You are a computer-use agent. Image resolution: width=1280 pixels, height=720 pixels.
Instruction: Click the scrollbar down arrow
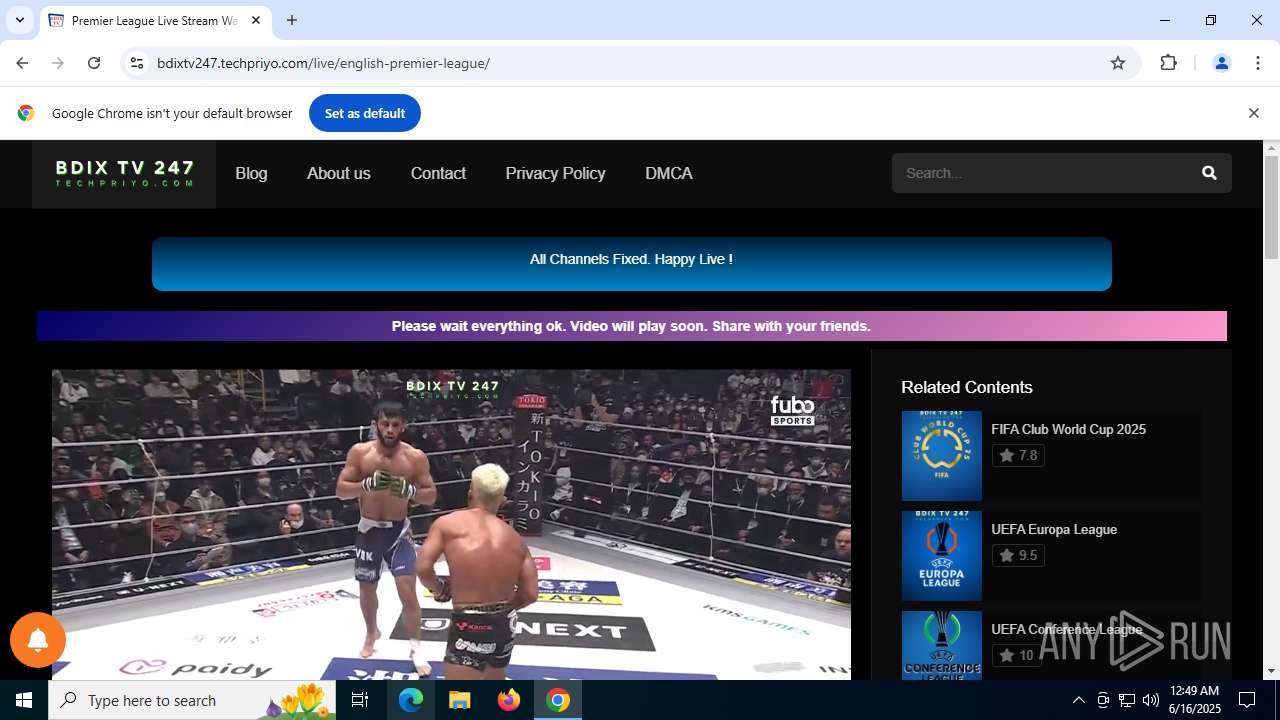coord(1271,671)
